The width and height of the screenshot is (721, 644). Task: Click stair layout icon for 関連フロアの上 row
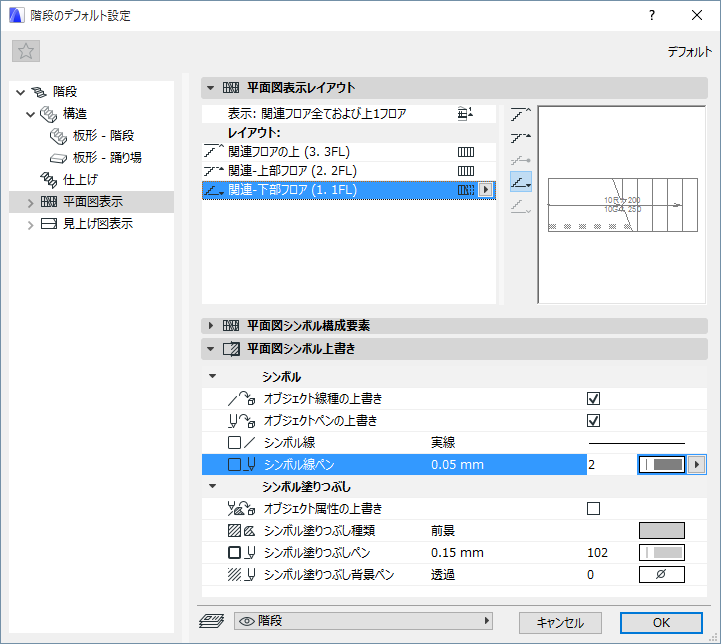[466, 152]
